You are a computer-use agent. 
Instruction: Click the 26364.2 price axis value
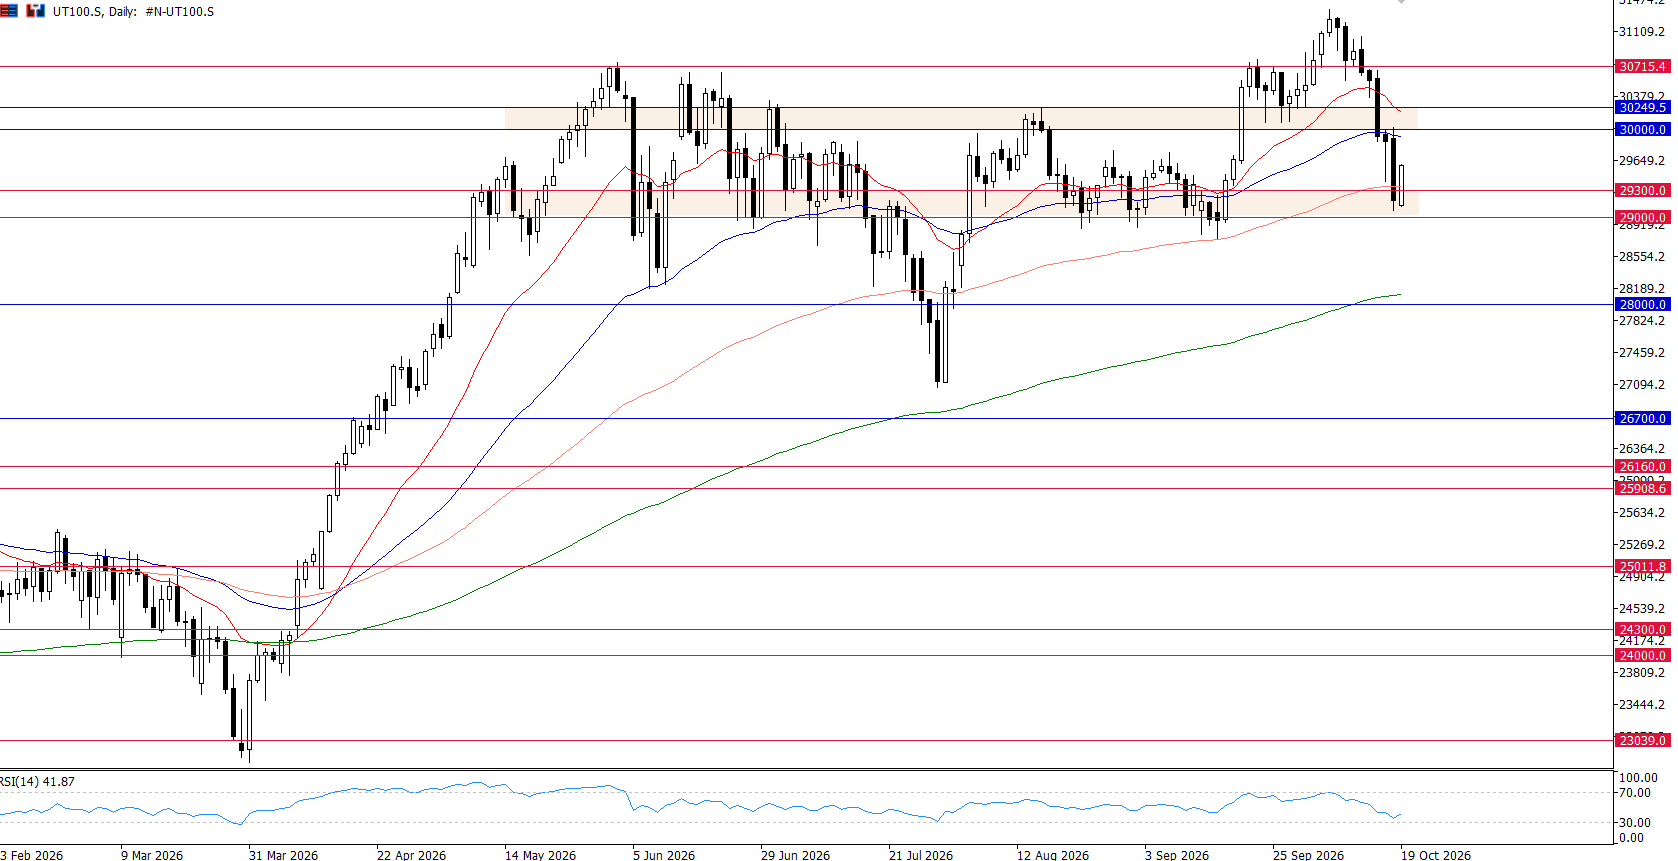[x=1642, y=449]
